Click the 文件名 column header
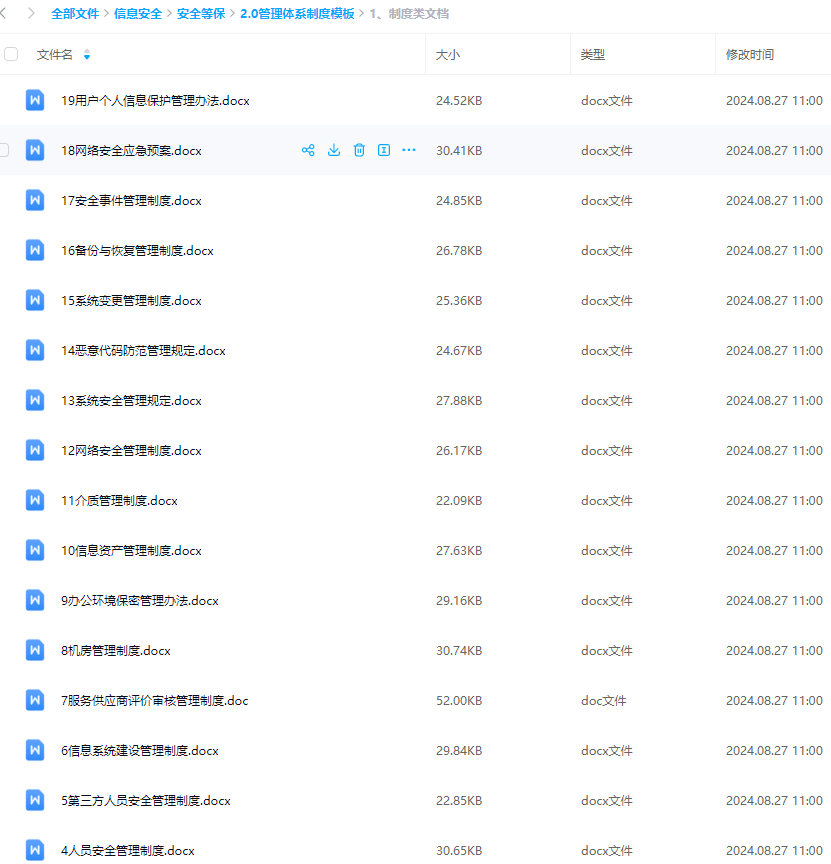Screen dimensions: 831x864 click(55, 54)
